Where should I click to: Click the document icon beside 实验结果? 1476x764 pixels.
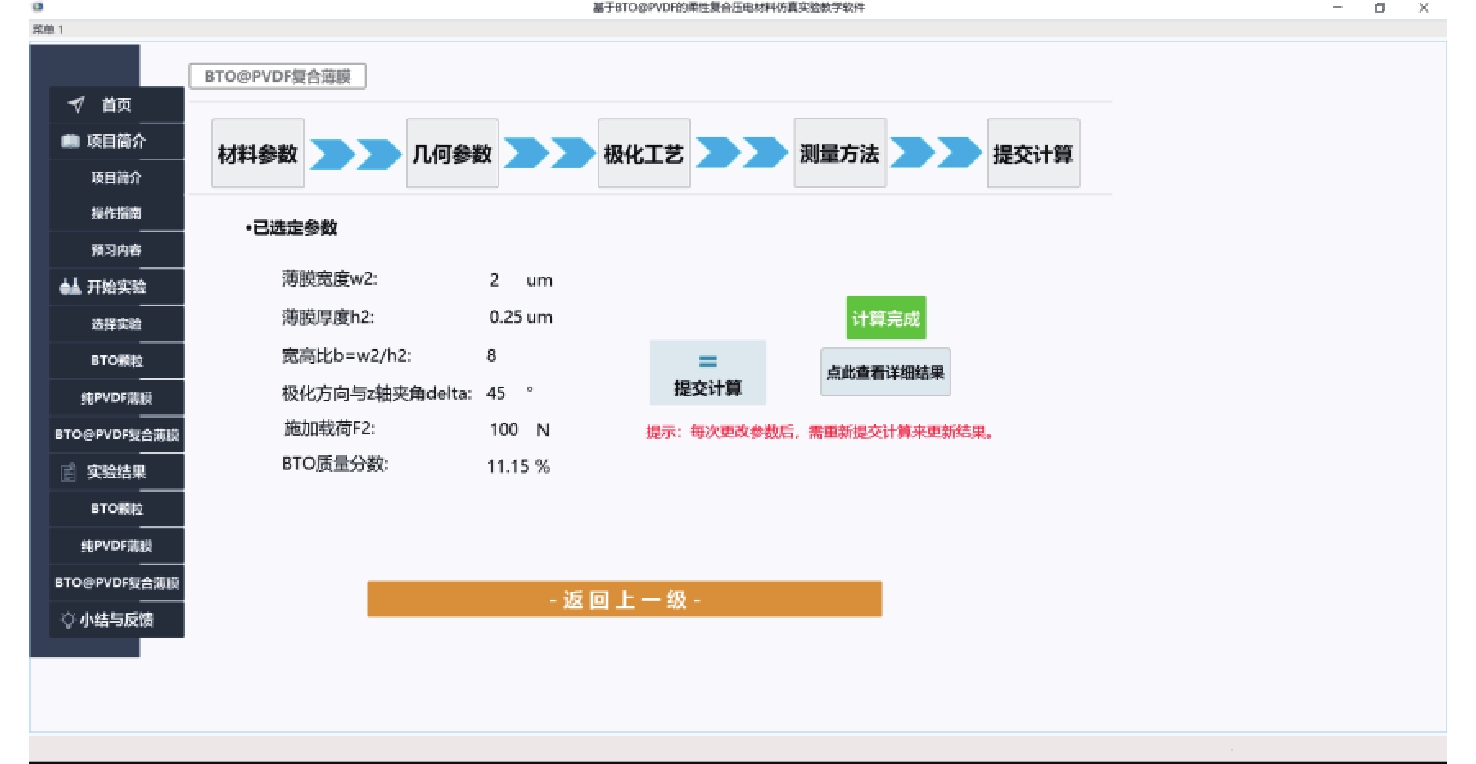point(69,472)
